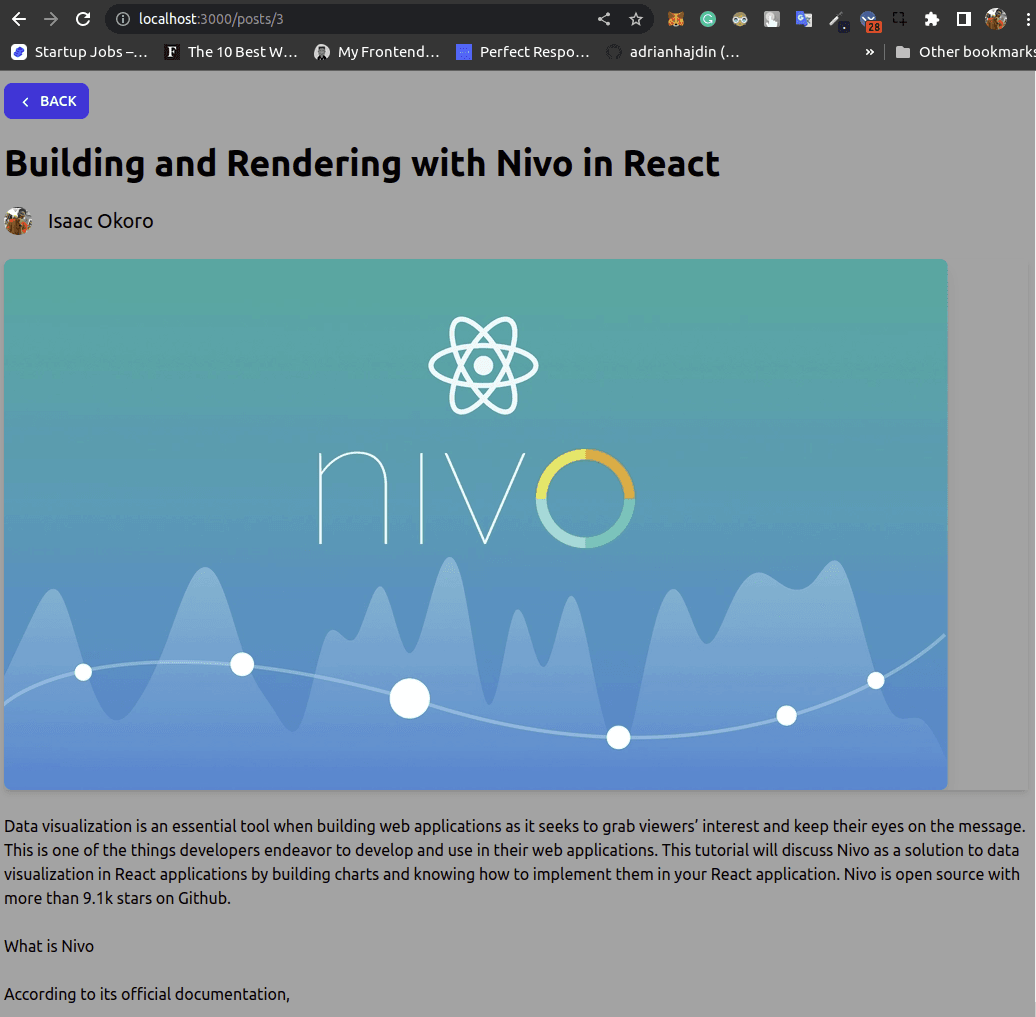The height and width of the screenshot is (1017, 1036).
Task: Click the browser back arrow
Action: [x=19, y=19]
